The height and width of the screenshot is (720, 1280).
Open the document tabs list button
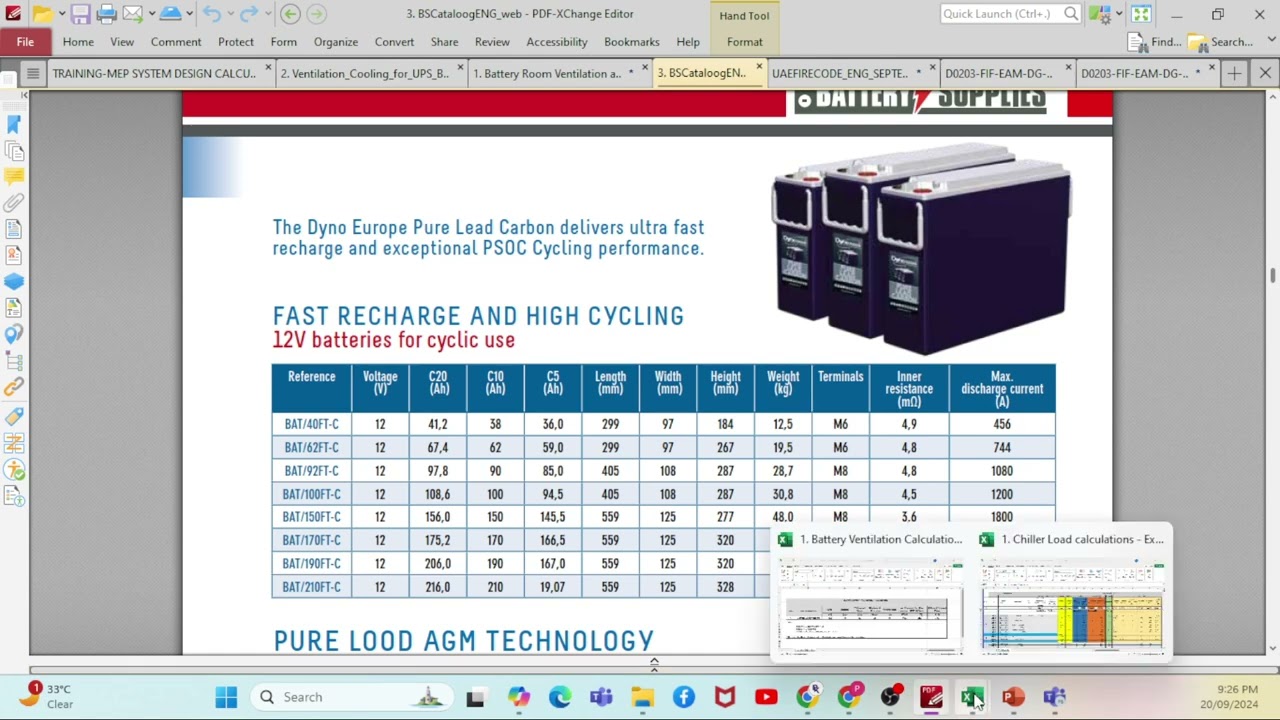(32, 73)
